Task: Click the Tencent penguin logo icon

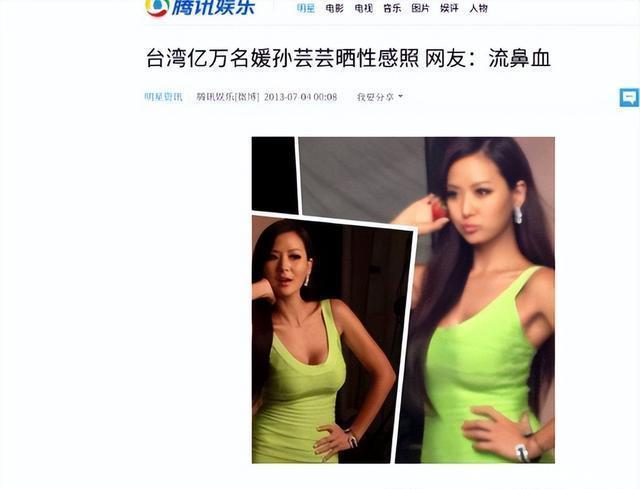Action: (157, 7)
